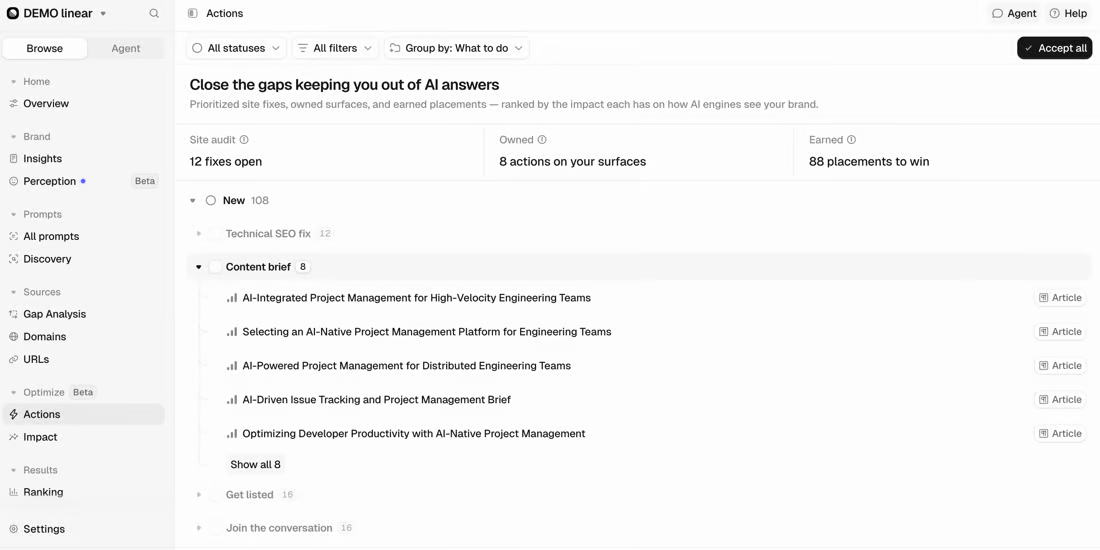Open AI-Driven Issue Tracking brief
The height and width of the screenshot is (550, 1100).
(377, 400)
